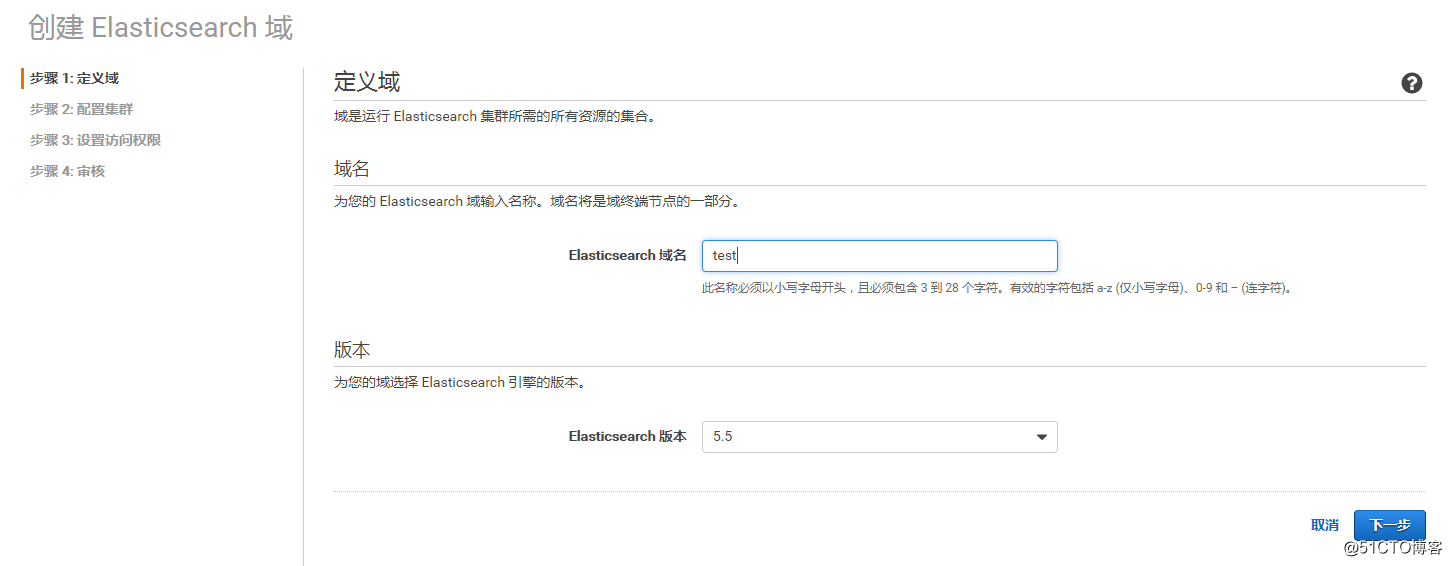Image resolution: width=1452 pixels, height=566 pixels.
Task: Select 步骤 1: 定义域 in sidebar
Action: pos(74,78)
